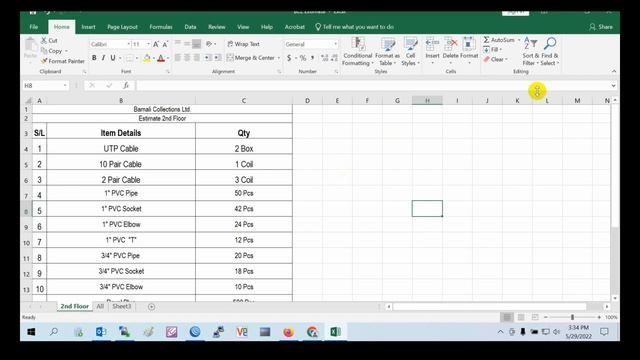Open Outlook from the taskbar
This screenshot has height=360, width=640.
click(x=101, y=332)
